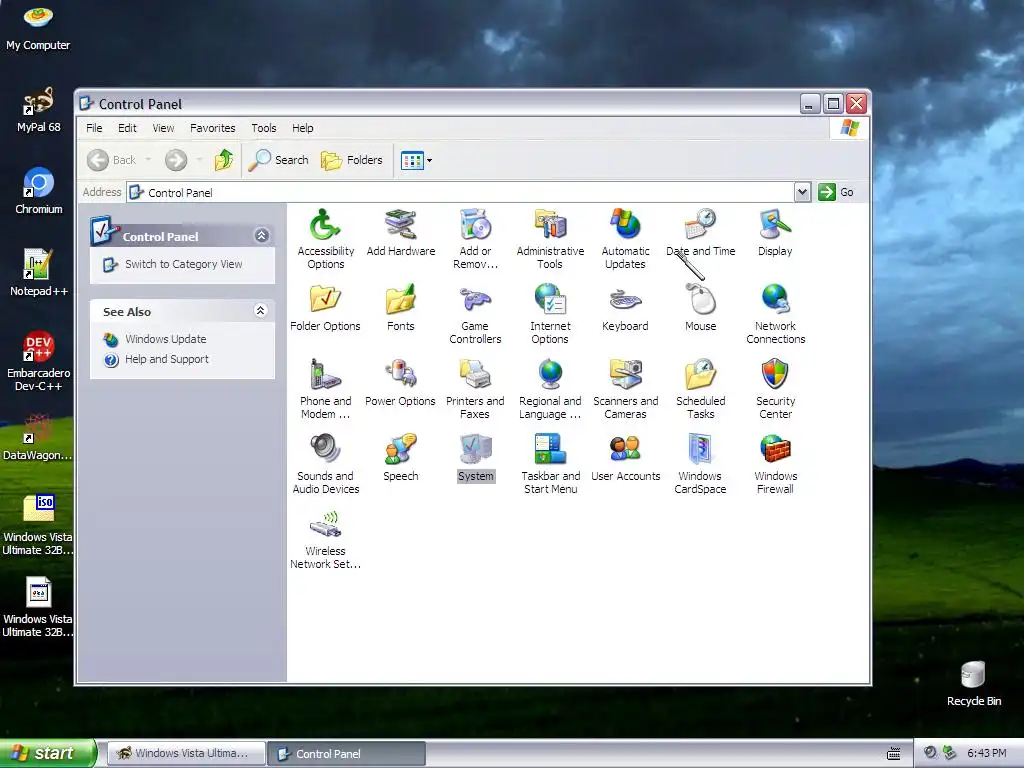The height and width of the screenshot is (768, 1024).
Task: Select Notepad++ desktop shortcut
Action: click(x=39, y=272)
